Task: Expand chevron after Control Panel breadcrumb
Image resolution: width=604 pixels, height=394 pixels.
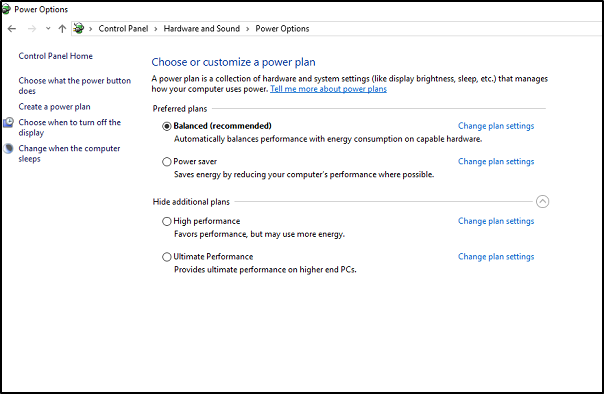Action: [x=156, y=29]
